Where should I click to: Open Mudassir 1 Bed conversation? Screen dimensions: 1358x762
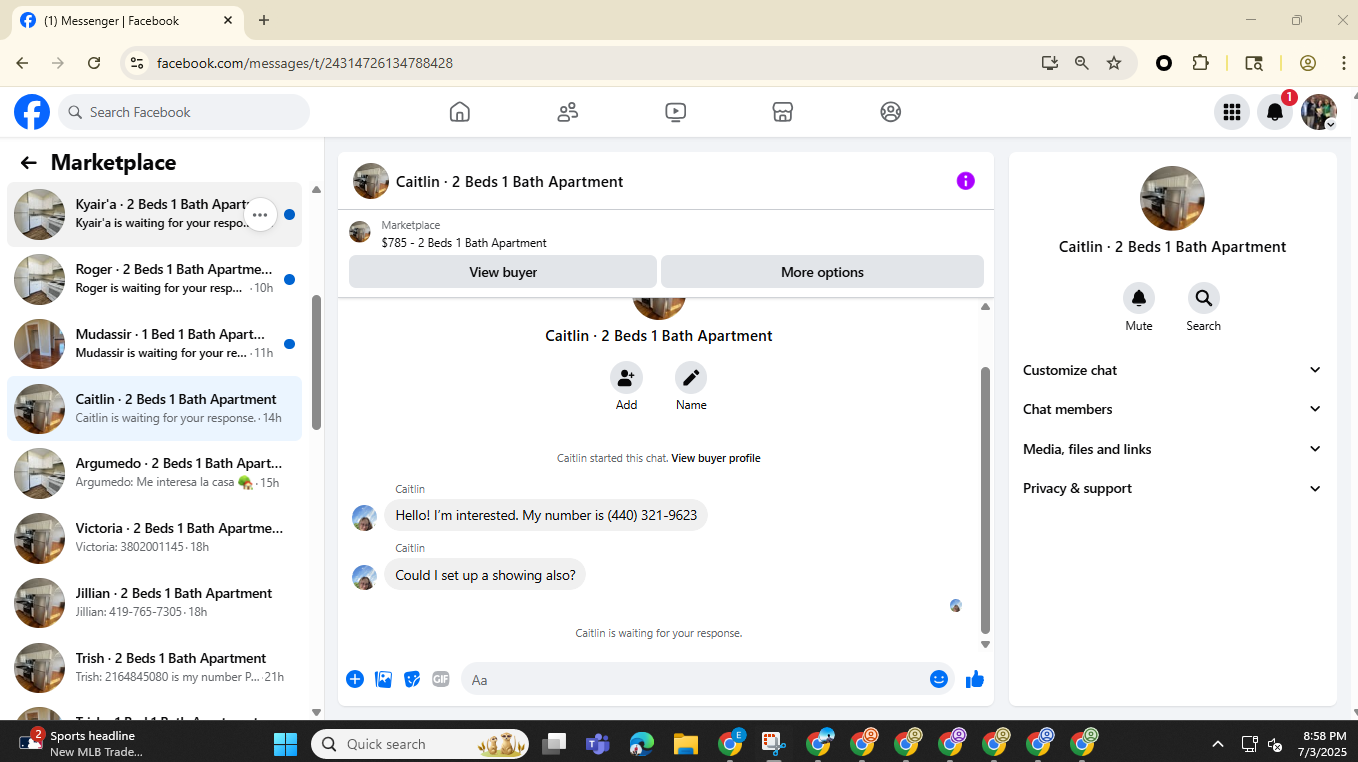click(154, 344)
